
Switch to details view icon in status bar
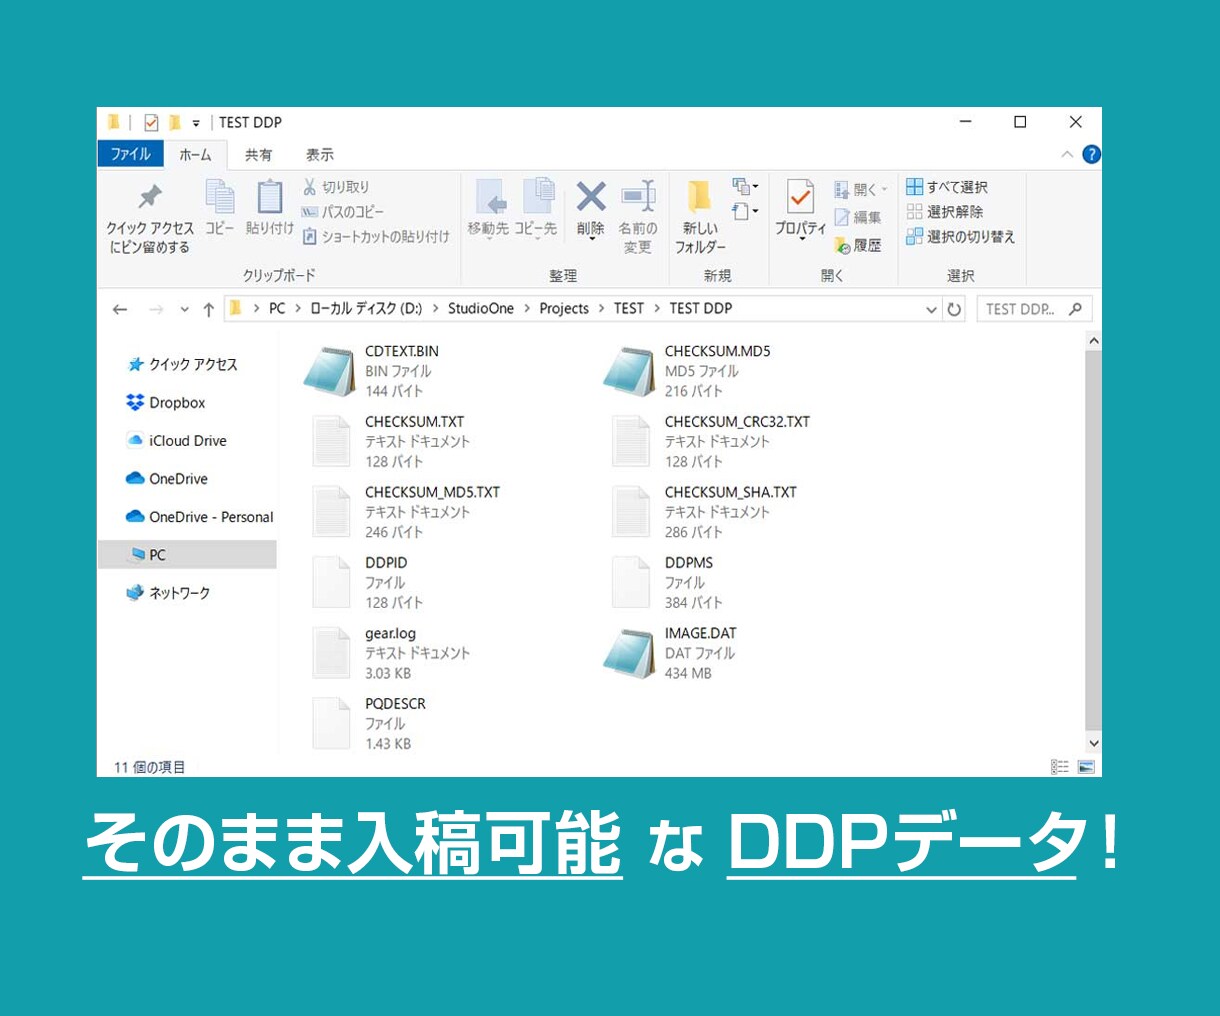tap(1060, 767)
